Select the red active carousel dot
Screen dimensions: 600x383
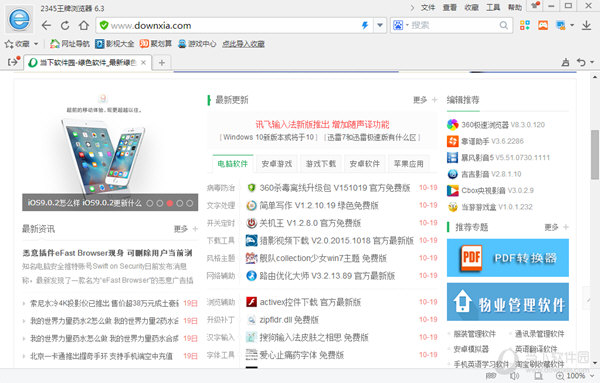[x=170, y=203]
